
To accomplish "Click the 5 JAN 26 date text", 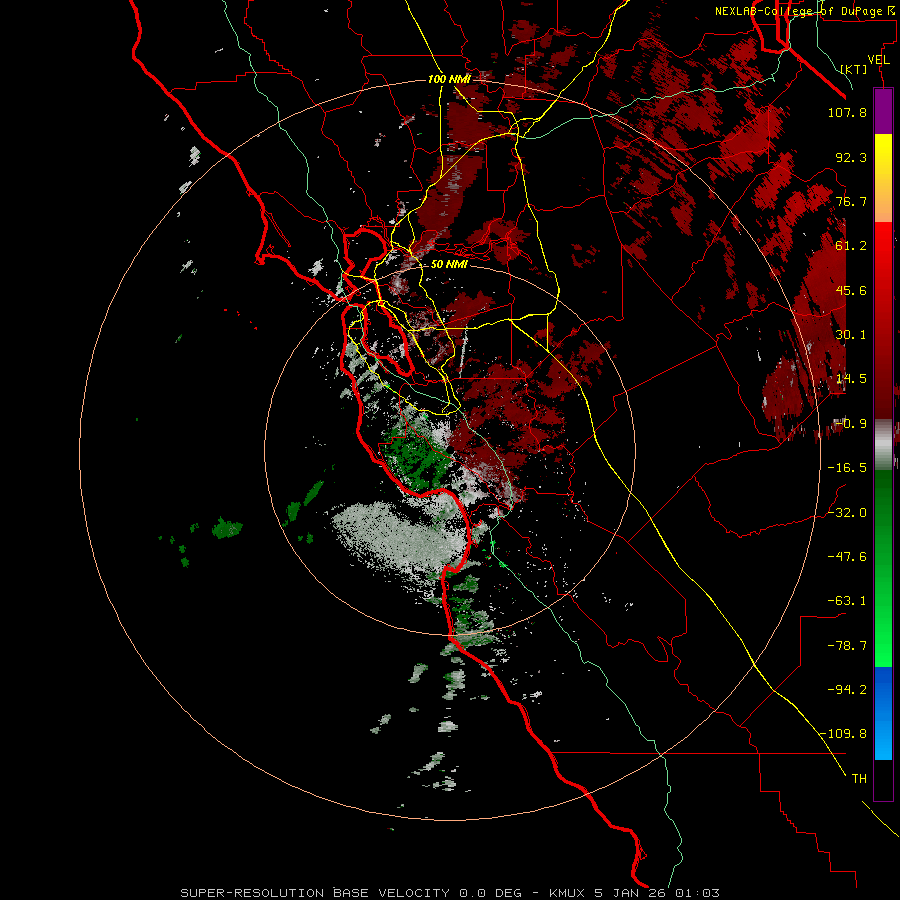I will coord(631,893).
